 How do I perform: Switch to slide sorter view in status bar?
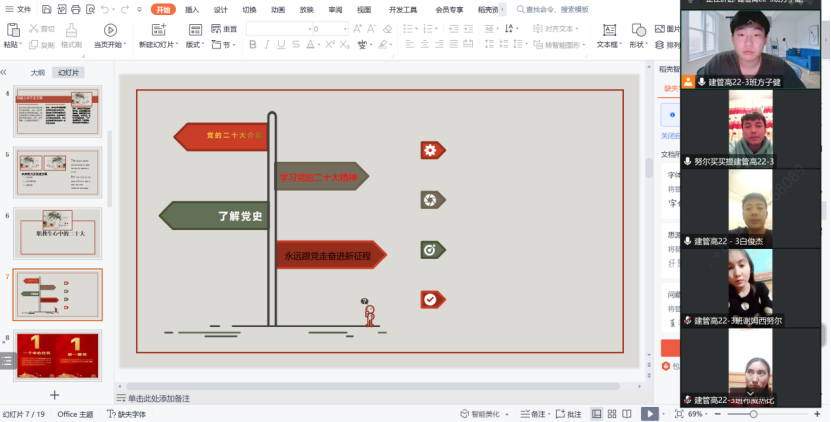coord(612,414)
